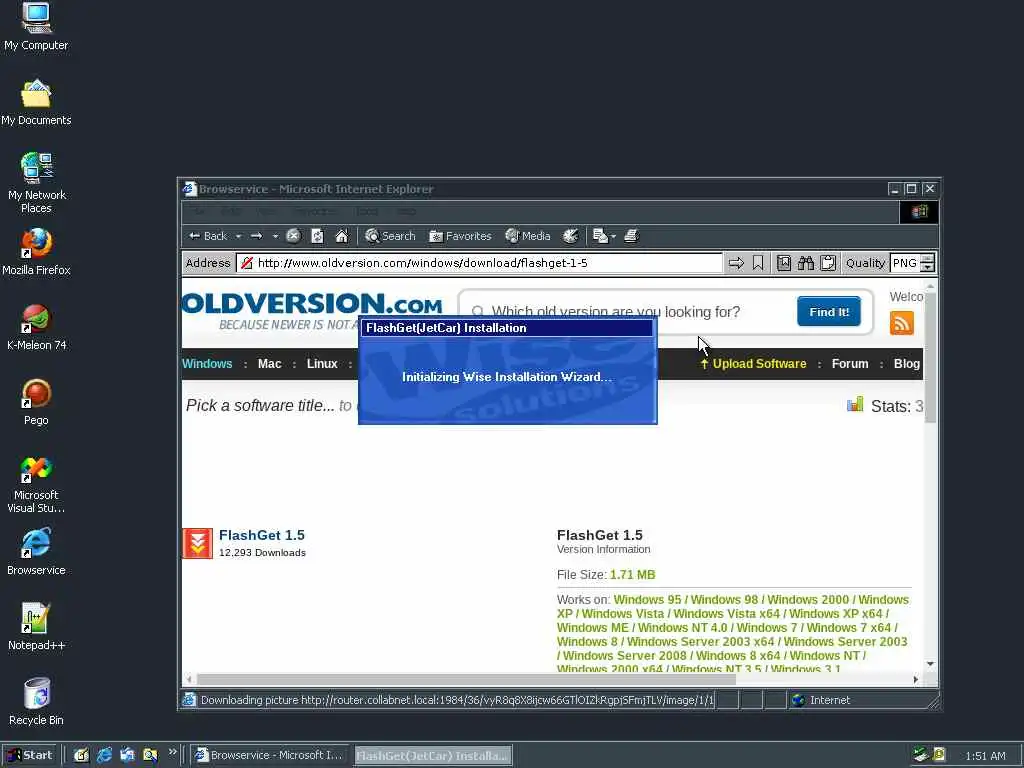The height and width of the screenshot is (768, 1024).
Task: Click the vertical scrollbar down arrow
Action: (x=931, y=664)
